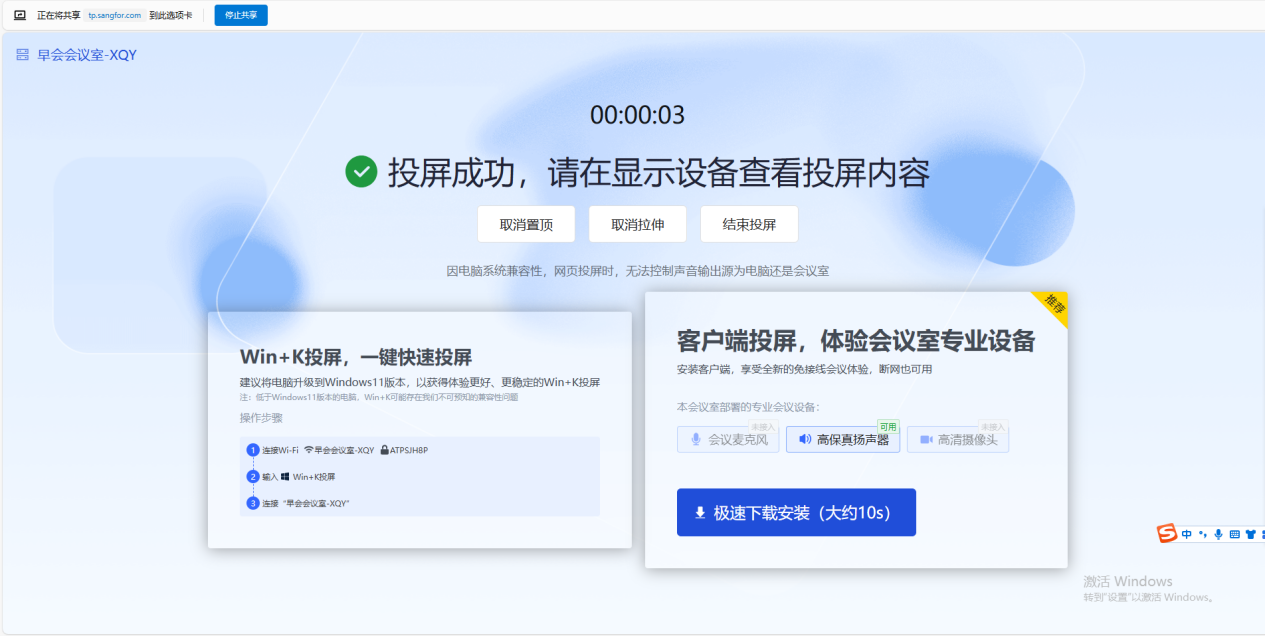Toggle the Sogou punctuation mode icon
Screen dimensions: 1265x636
(1203, 534)
